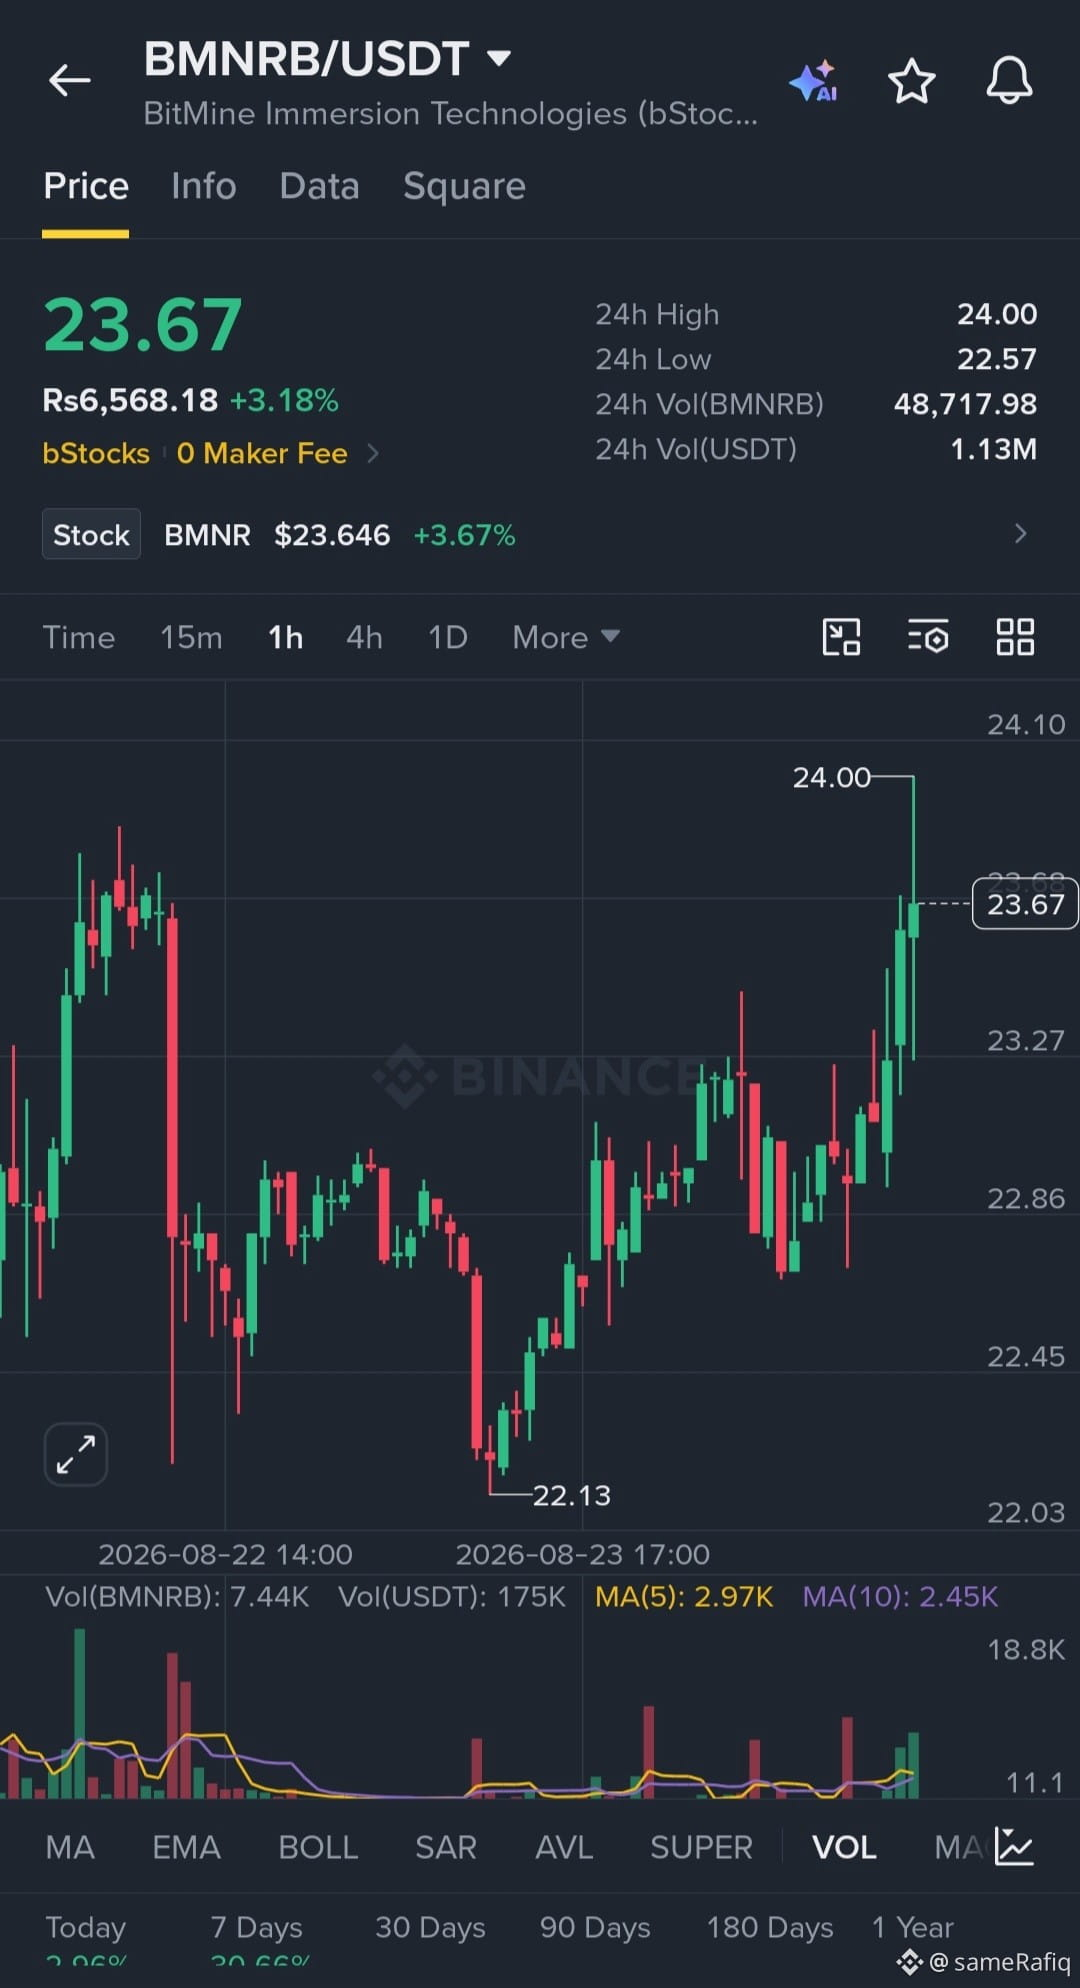Image resolution: width=1080 pixels, height=1988 pixels.
Task: Go back using the arrow icon
Action: 69,80
